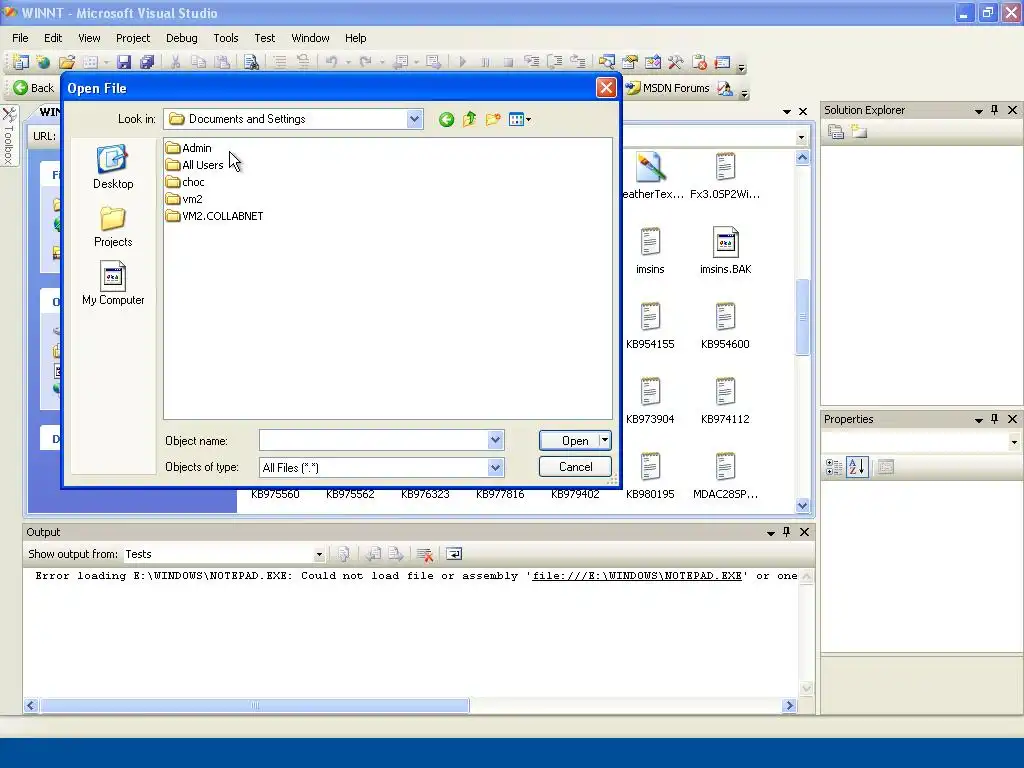Click the Output horizontal scrollbar thumb
Image resolution: width=1024 pixels, height=768 pixels.
255,705
